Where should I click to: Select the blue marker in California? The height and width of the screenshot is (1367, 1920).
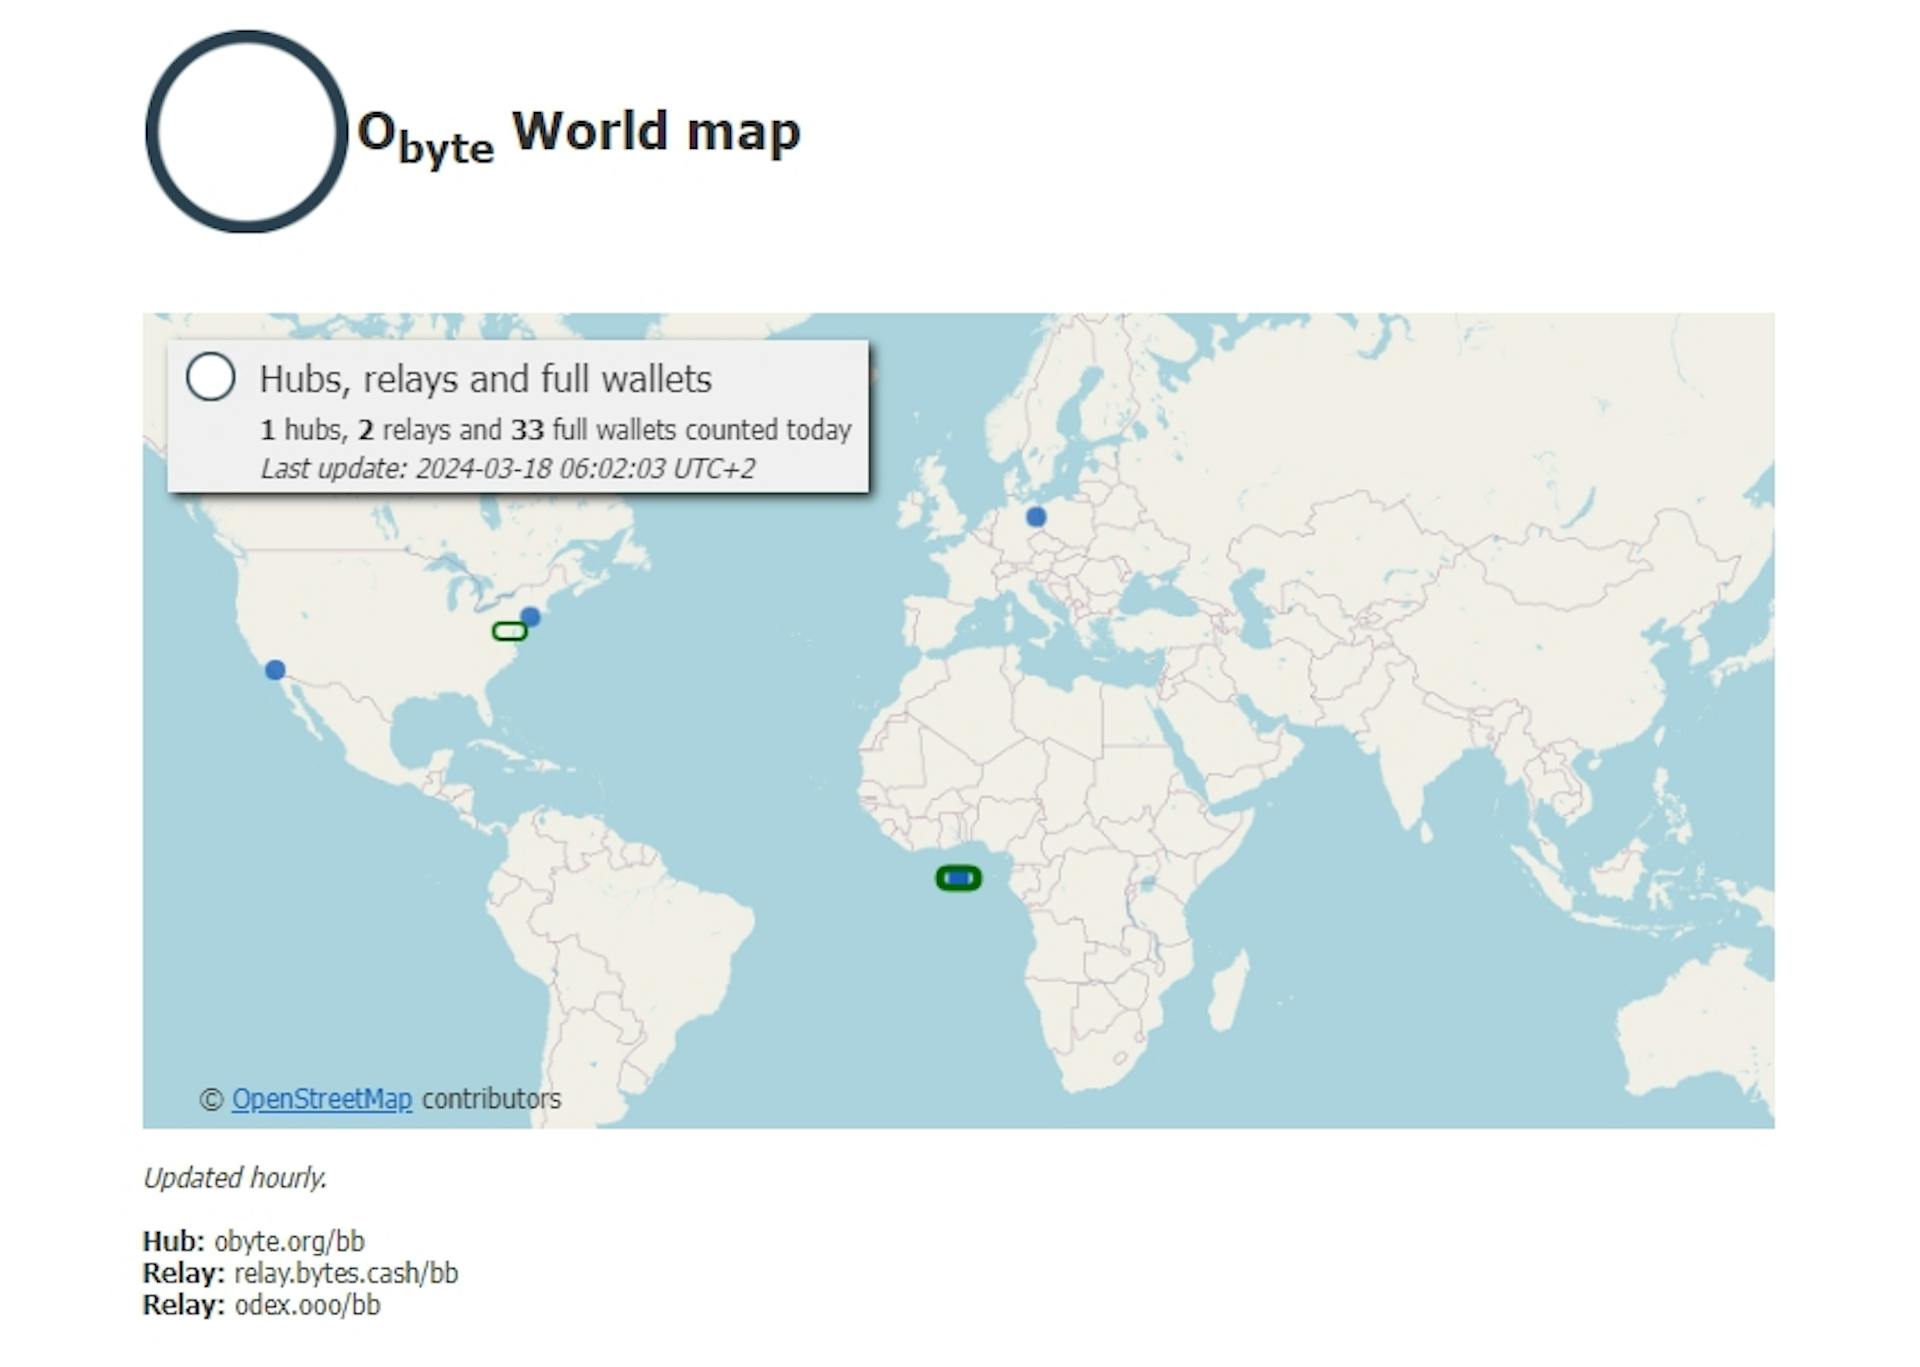coord(275,670)
